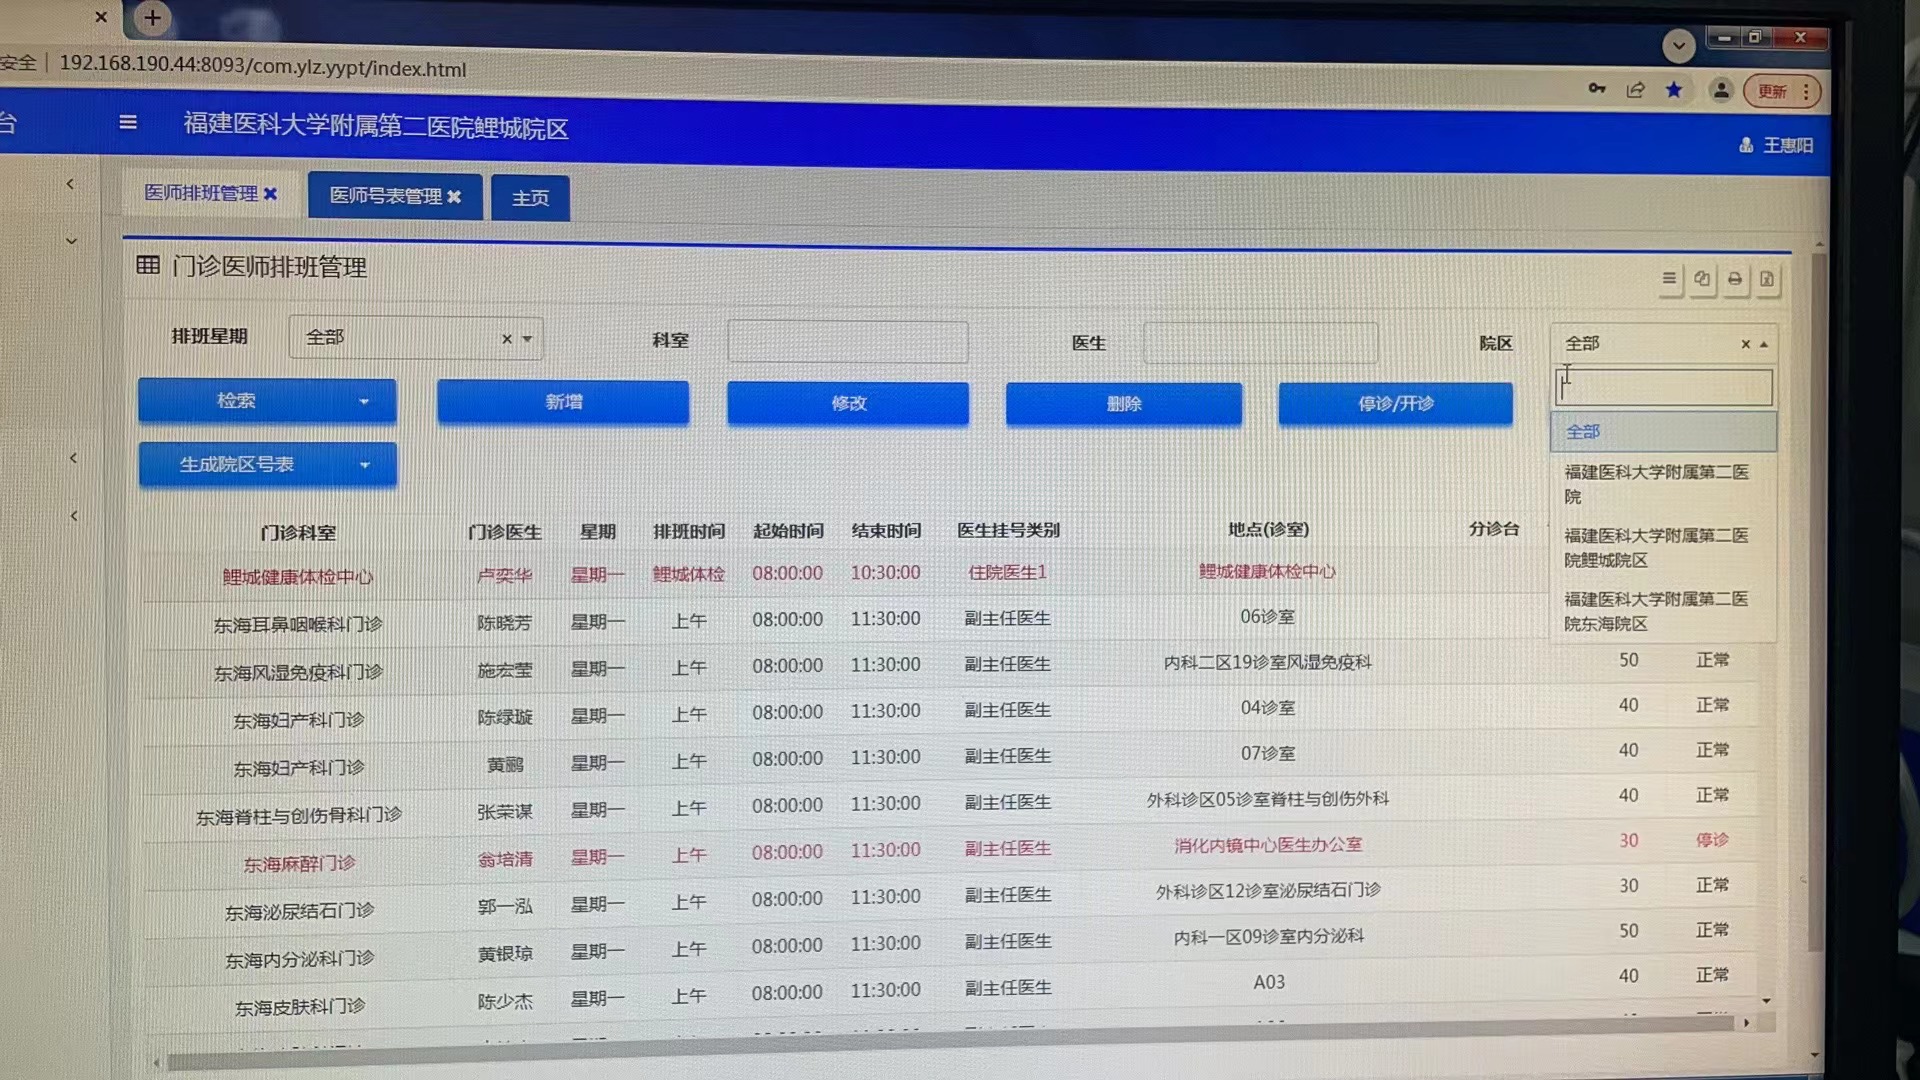Click the password key icon
This screenshot has height=1080, width=1920.
(x=1597, y=89)
